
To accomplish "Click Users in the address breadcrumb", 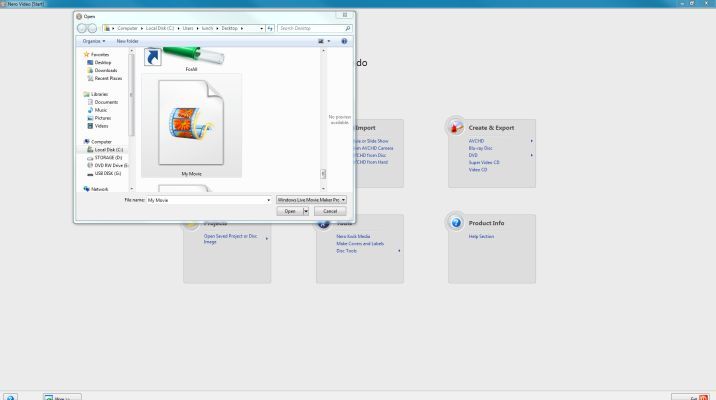I will tap(188, 28).
